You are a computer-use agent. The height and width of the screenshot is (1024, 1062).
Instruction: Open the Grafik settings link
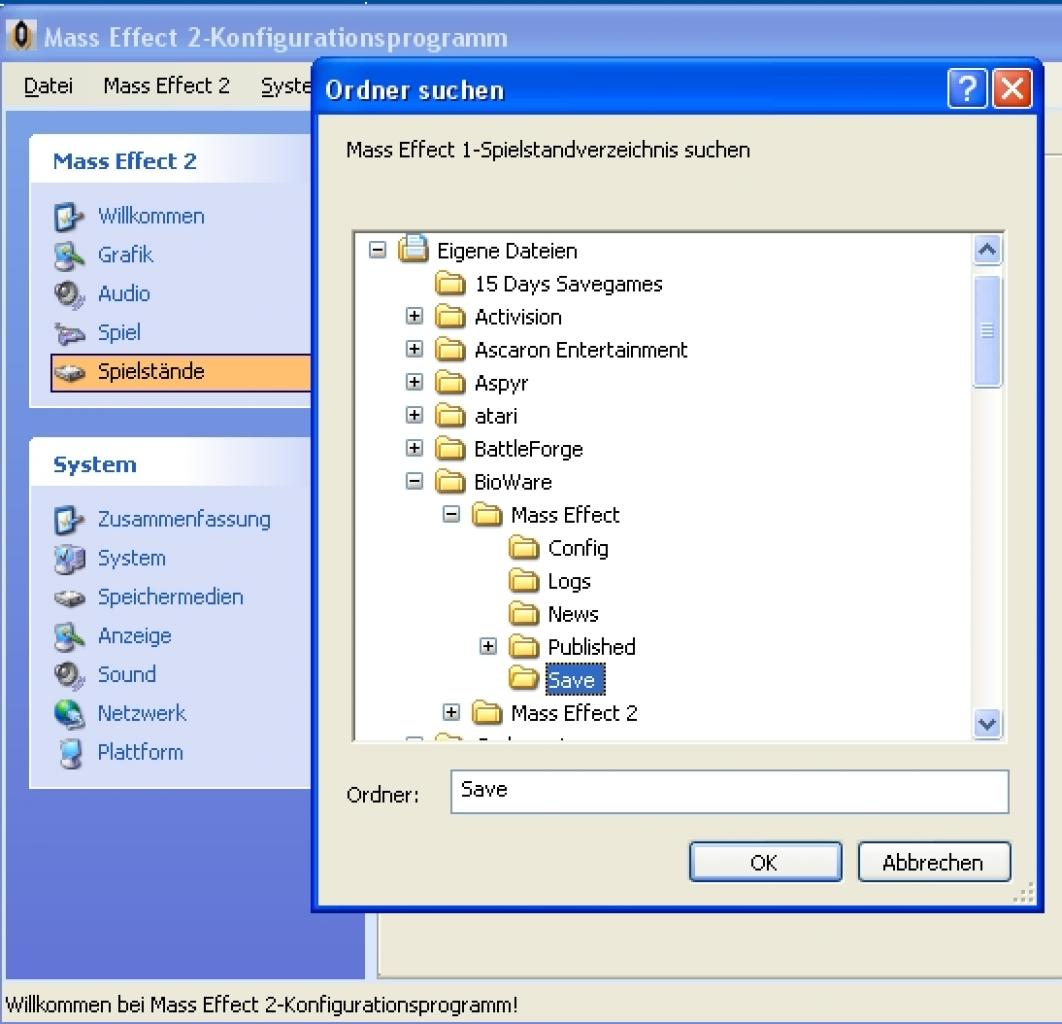point(125,255)
